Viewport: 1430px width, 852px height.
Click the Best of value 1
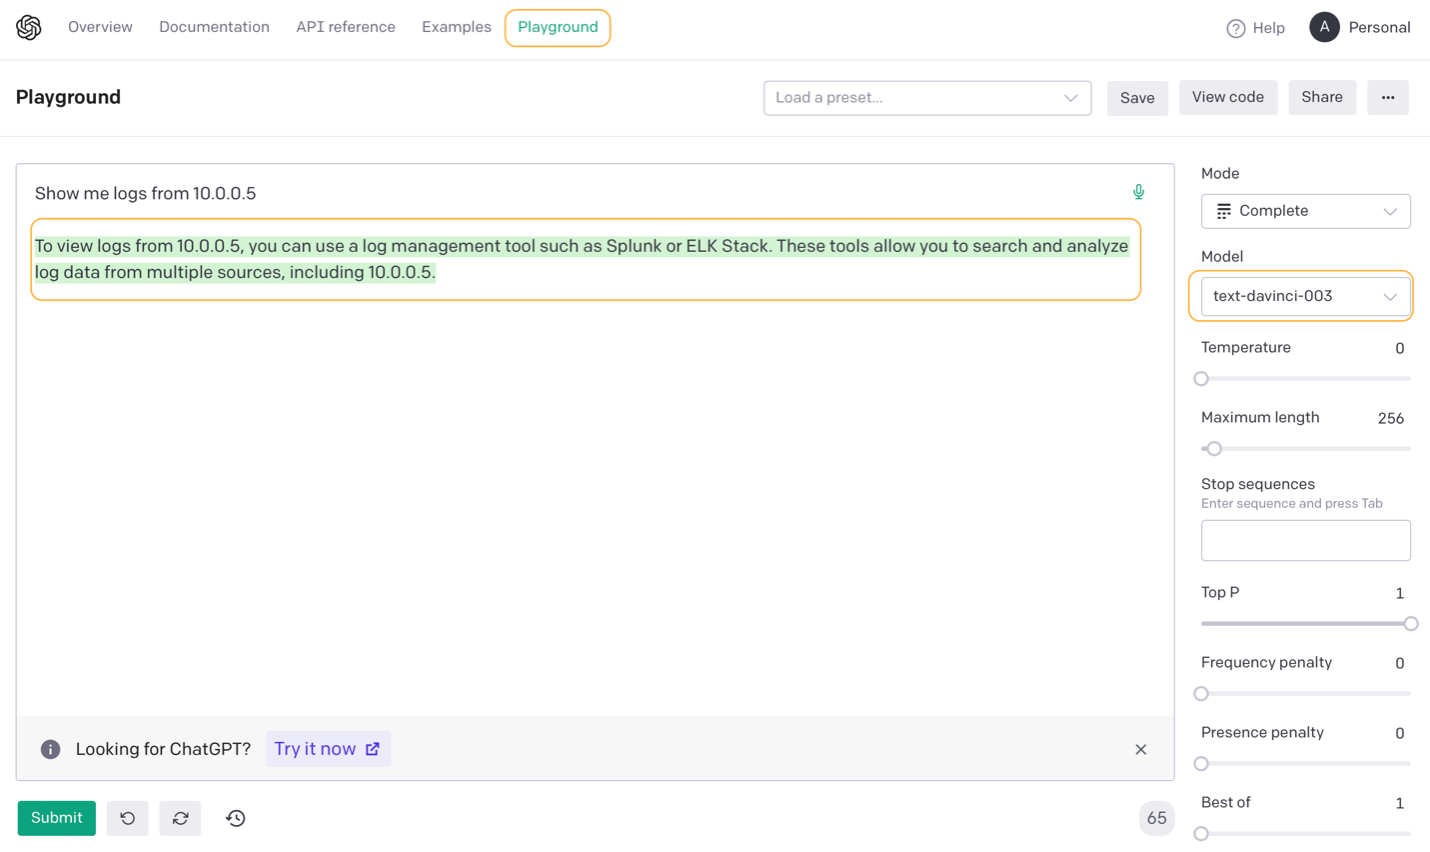[1399, 804]
